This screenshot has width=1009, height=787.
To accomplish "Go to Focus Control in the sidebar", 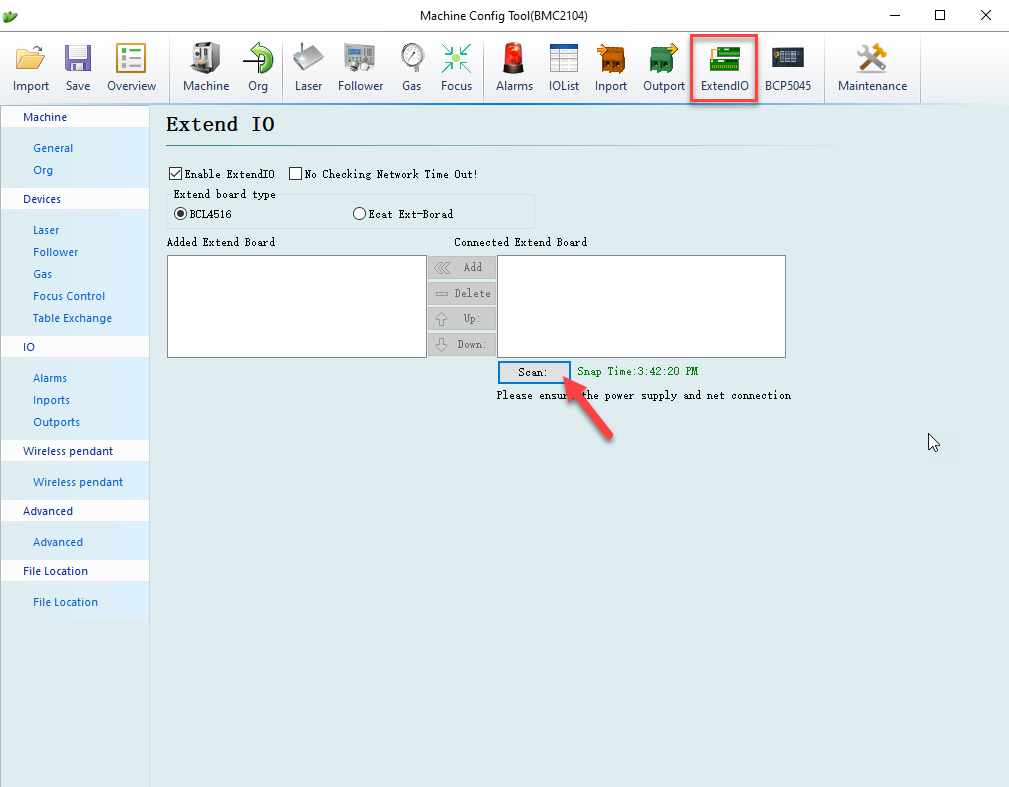I will pos(69,296).
